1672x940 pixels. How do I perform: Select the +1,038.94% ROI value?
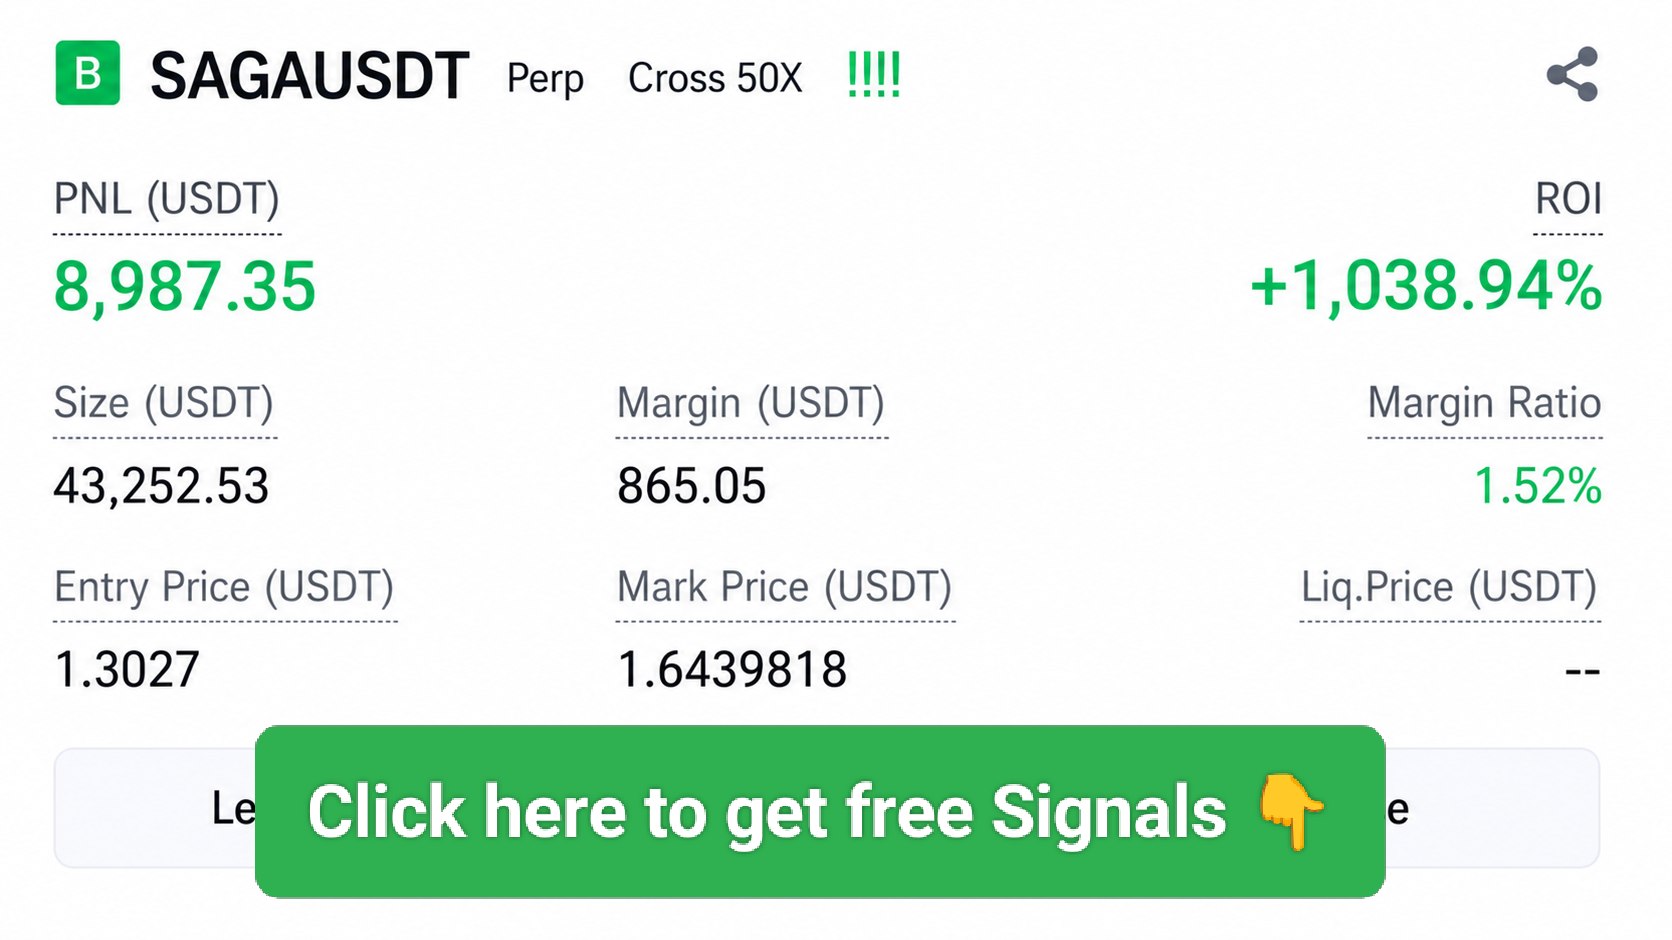(x=1426, y=287)
